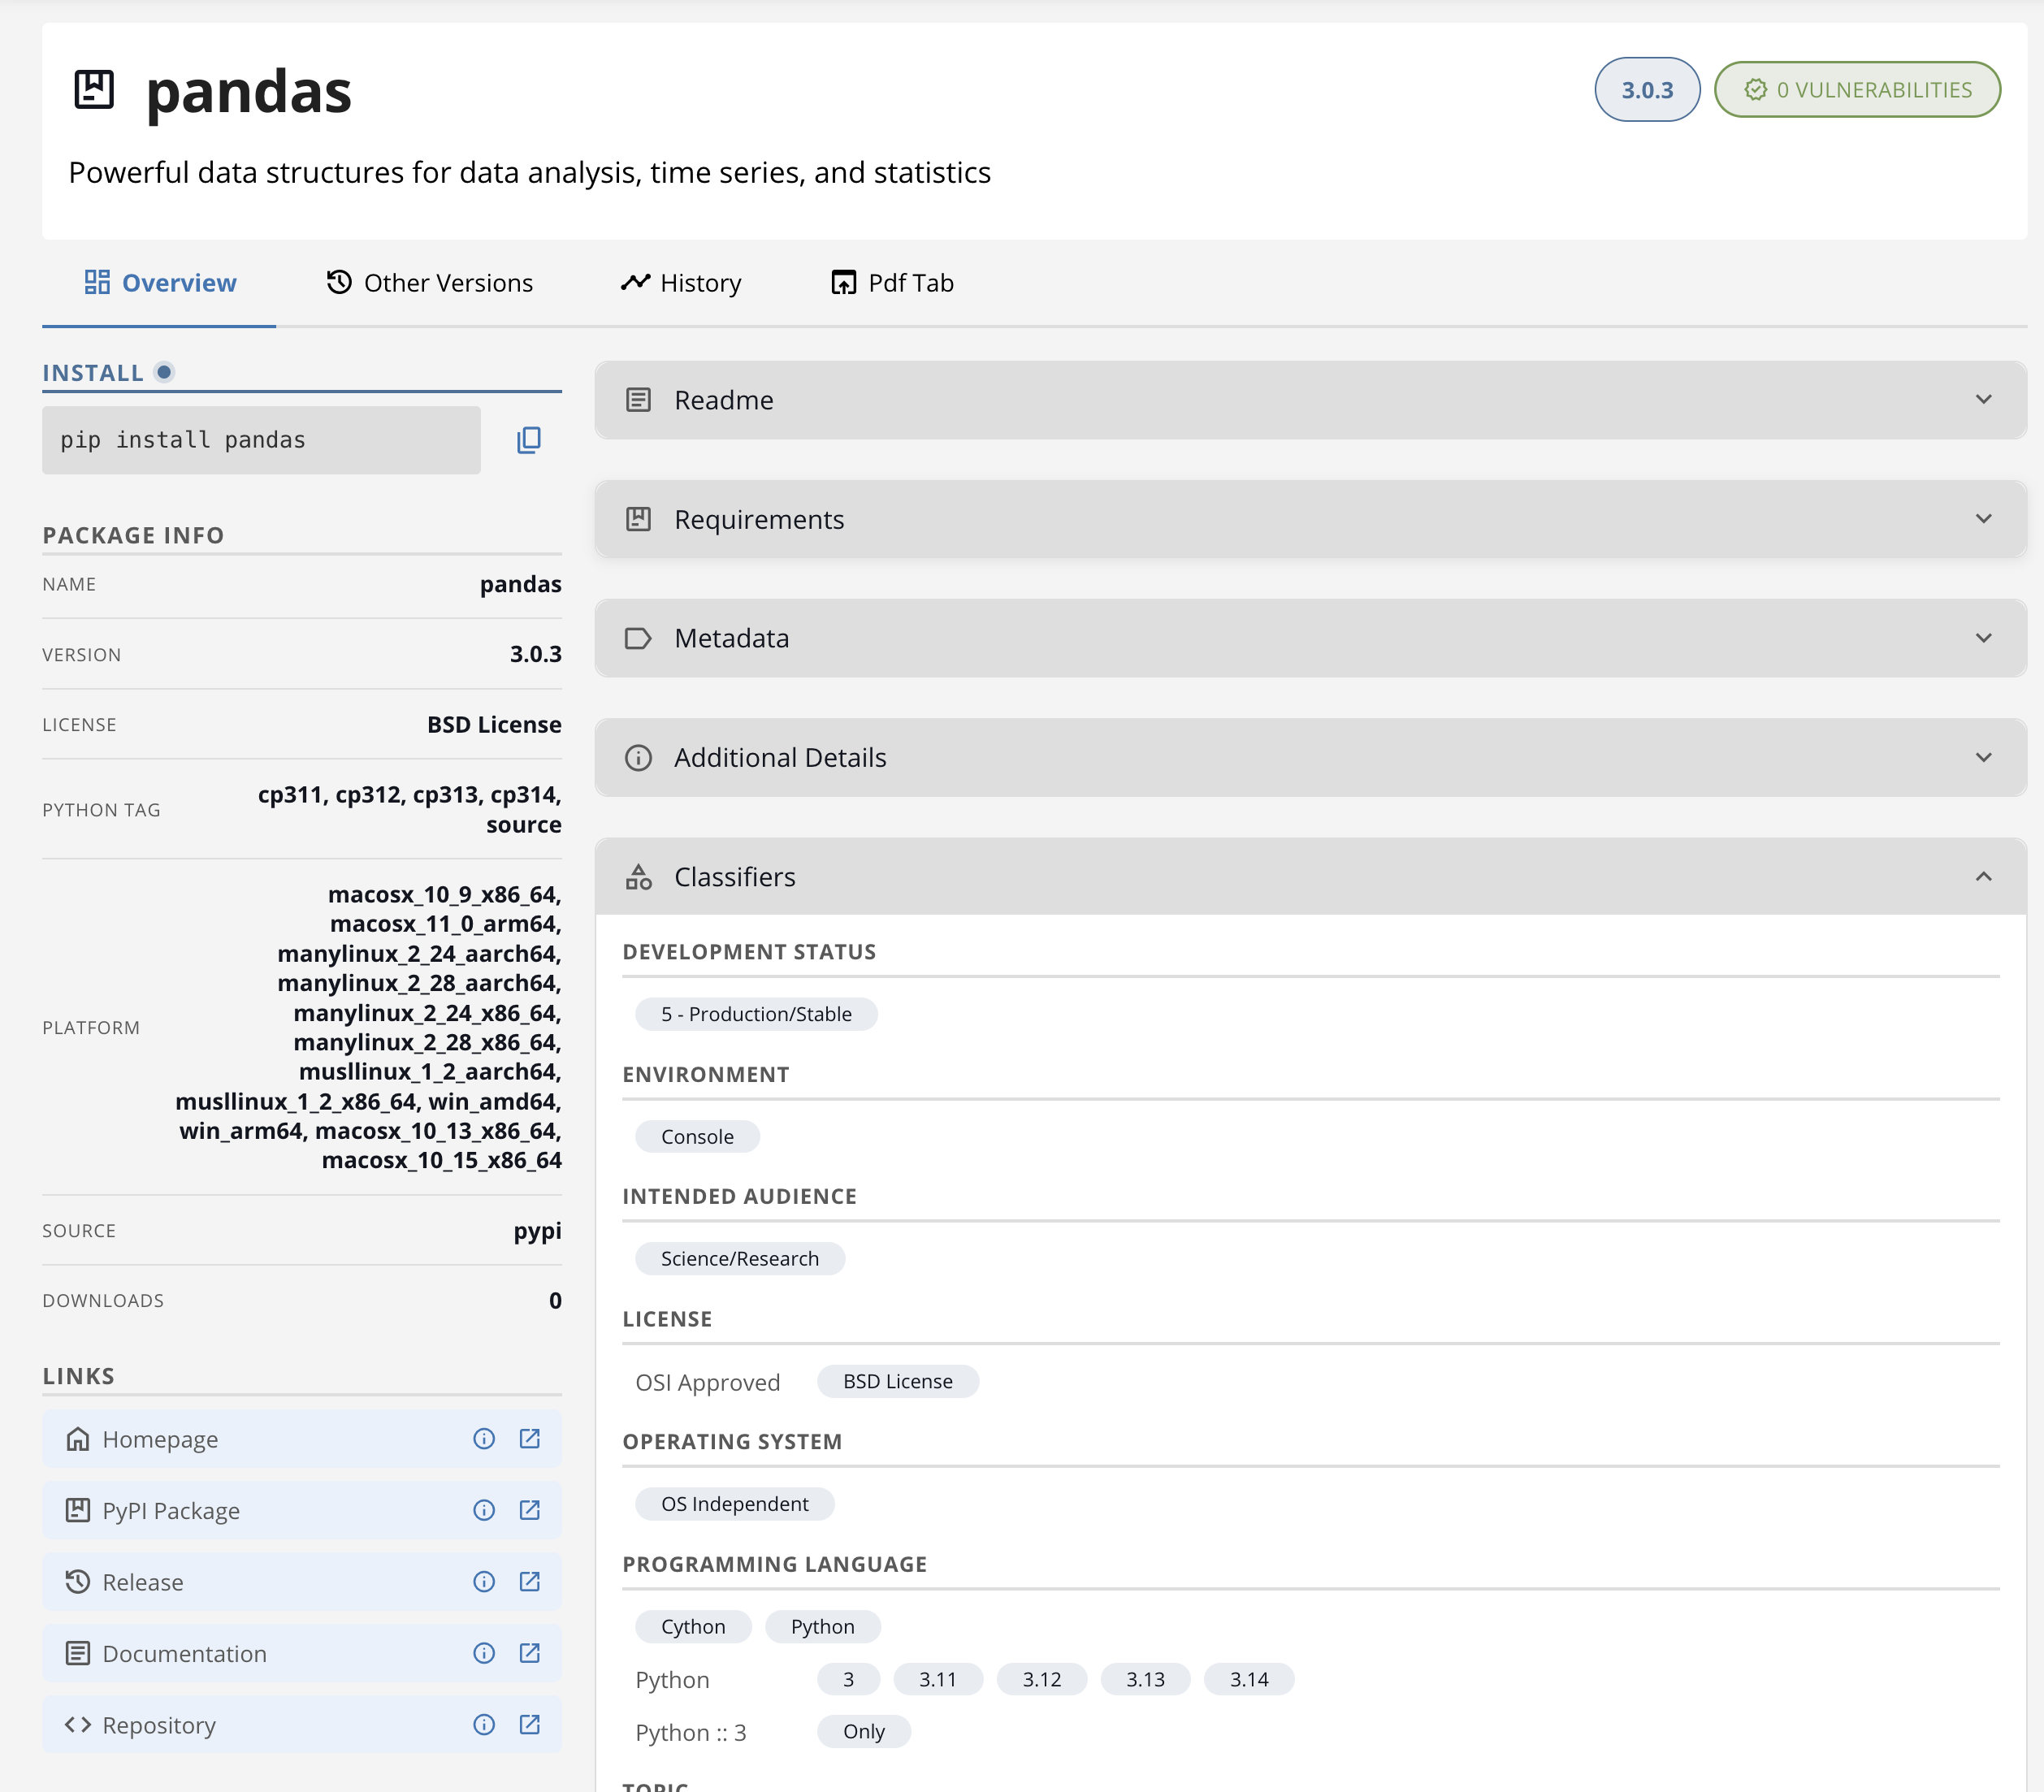Viewport: 2044px width, 1792px height.
Task: Click the code brackets icon beside Repository
Action: pyautogui.click(x=78, y=1725)
